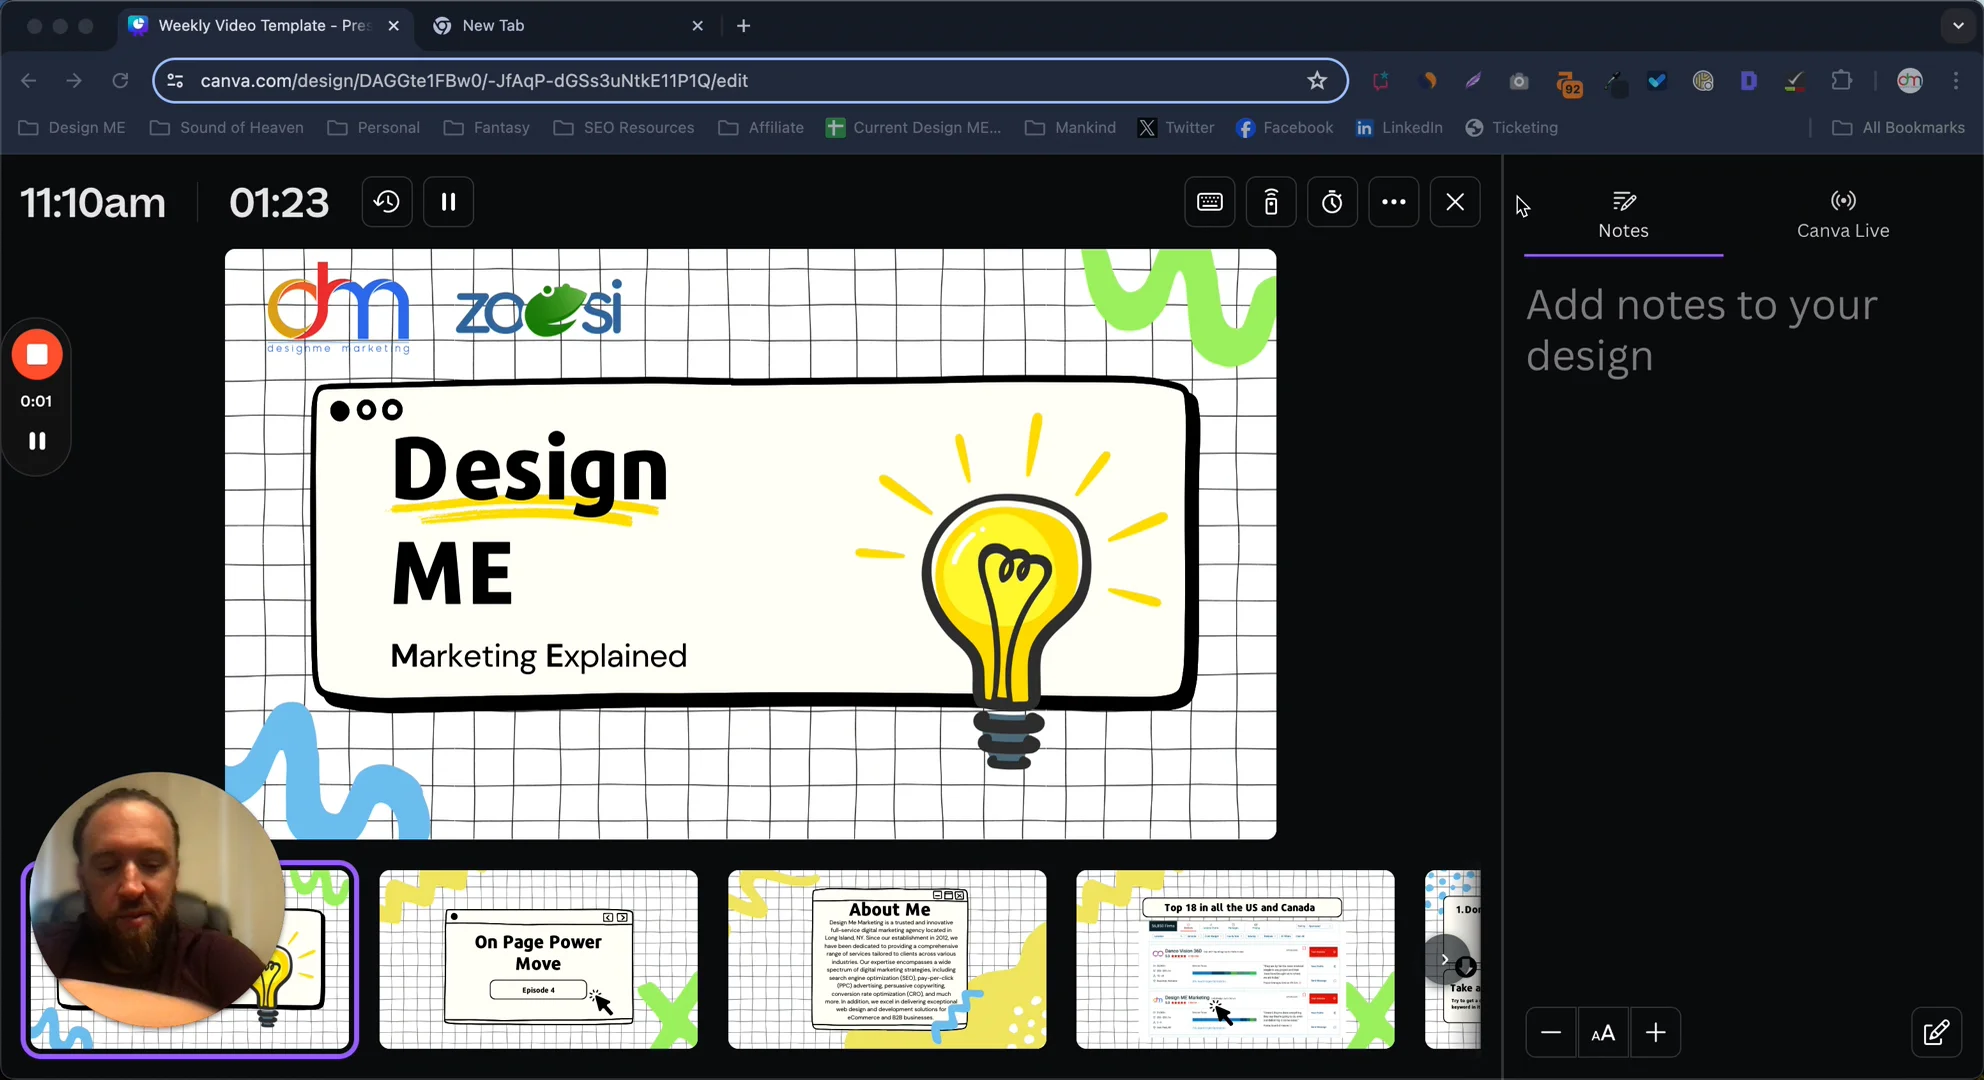Screen dimensions: 1984x1080
Task: Switch to the Notes tab
Action: coord(1622,214)
